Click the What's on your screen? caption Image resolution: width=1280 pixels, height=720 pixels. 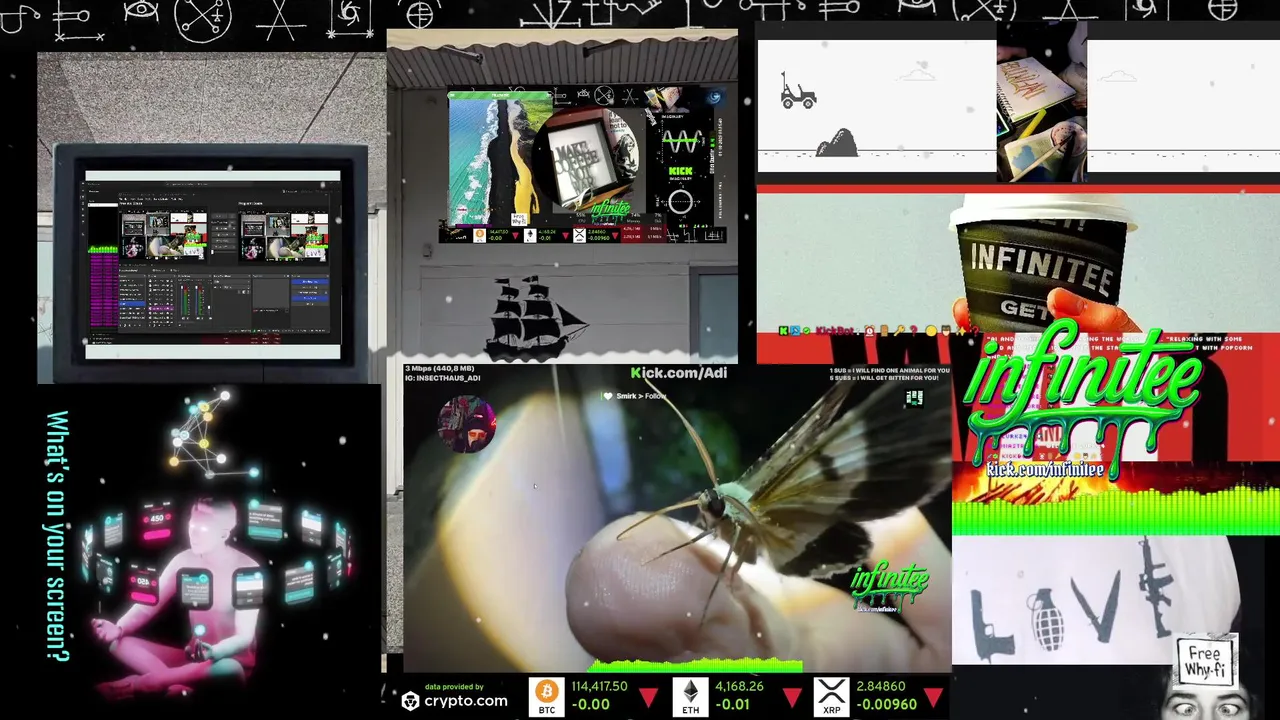[58, 536]
